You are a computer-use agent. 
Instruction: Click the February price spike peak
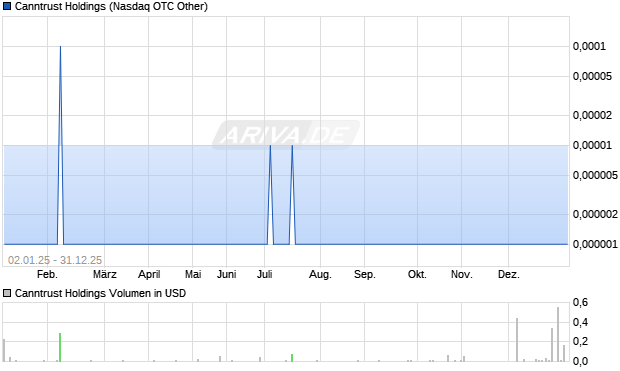coord(60,47)
